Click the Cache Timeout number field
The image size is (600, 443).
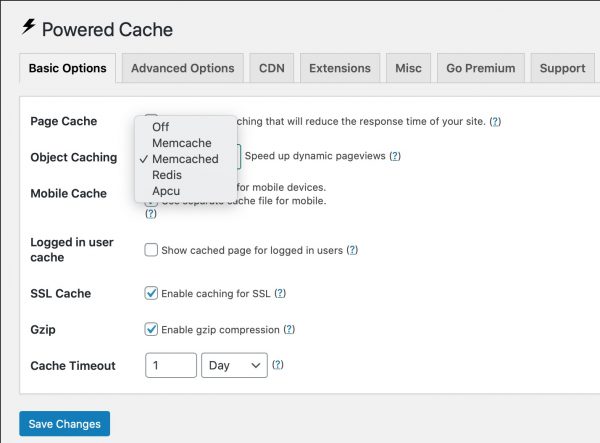point(171,365)
